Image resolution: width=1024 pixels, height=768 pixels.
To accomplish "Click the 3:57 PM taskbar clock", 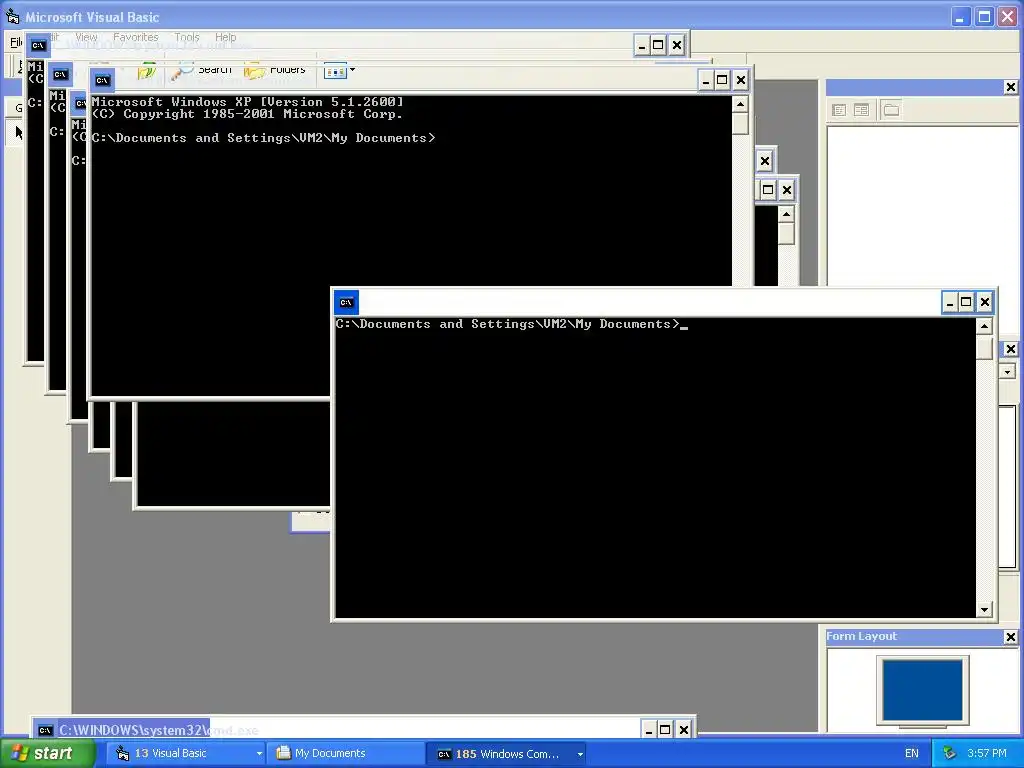I will [987, 754].
